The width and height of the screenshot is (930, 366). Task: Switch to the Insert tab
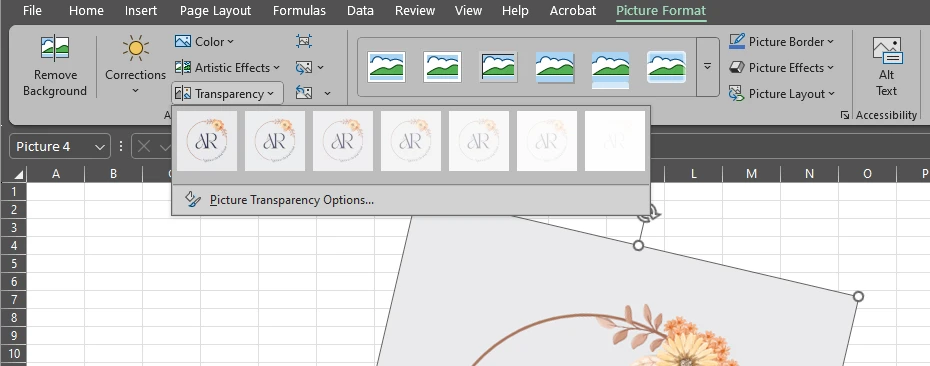(141, 11)
